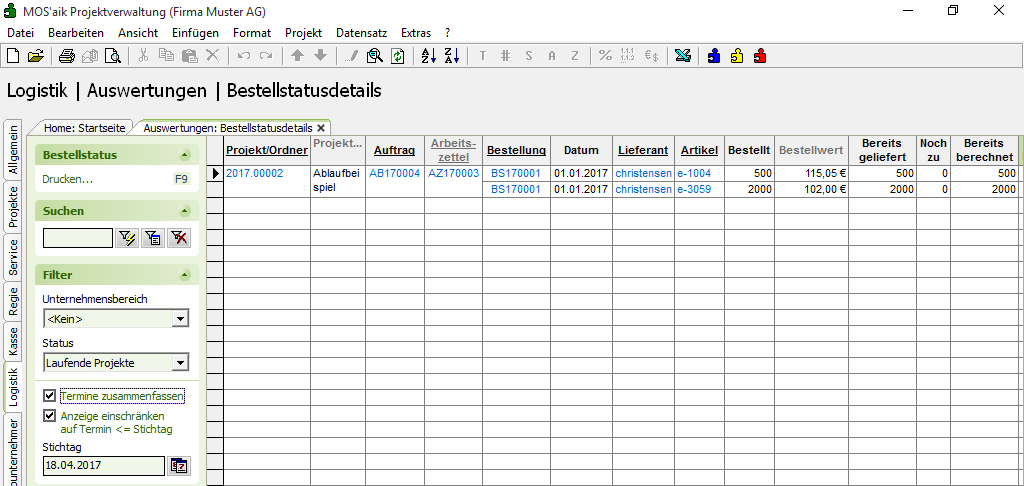The width and height of the screenshot is (1024, 486).
Task: Click the Drucken... link
Action: click(x=67, y=180)
